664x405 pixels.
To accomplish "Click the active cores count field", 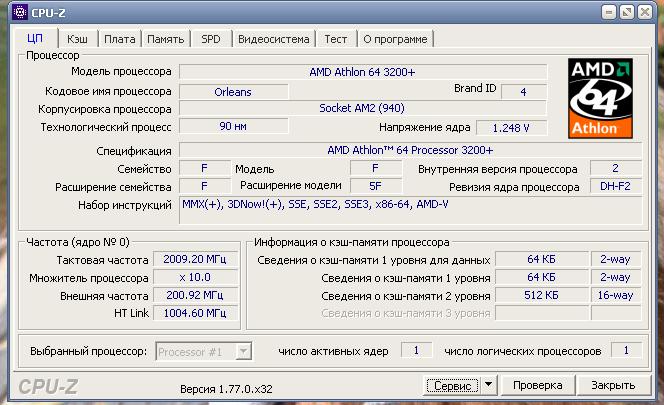I will click(x=416, y=350).
